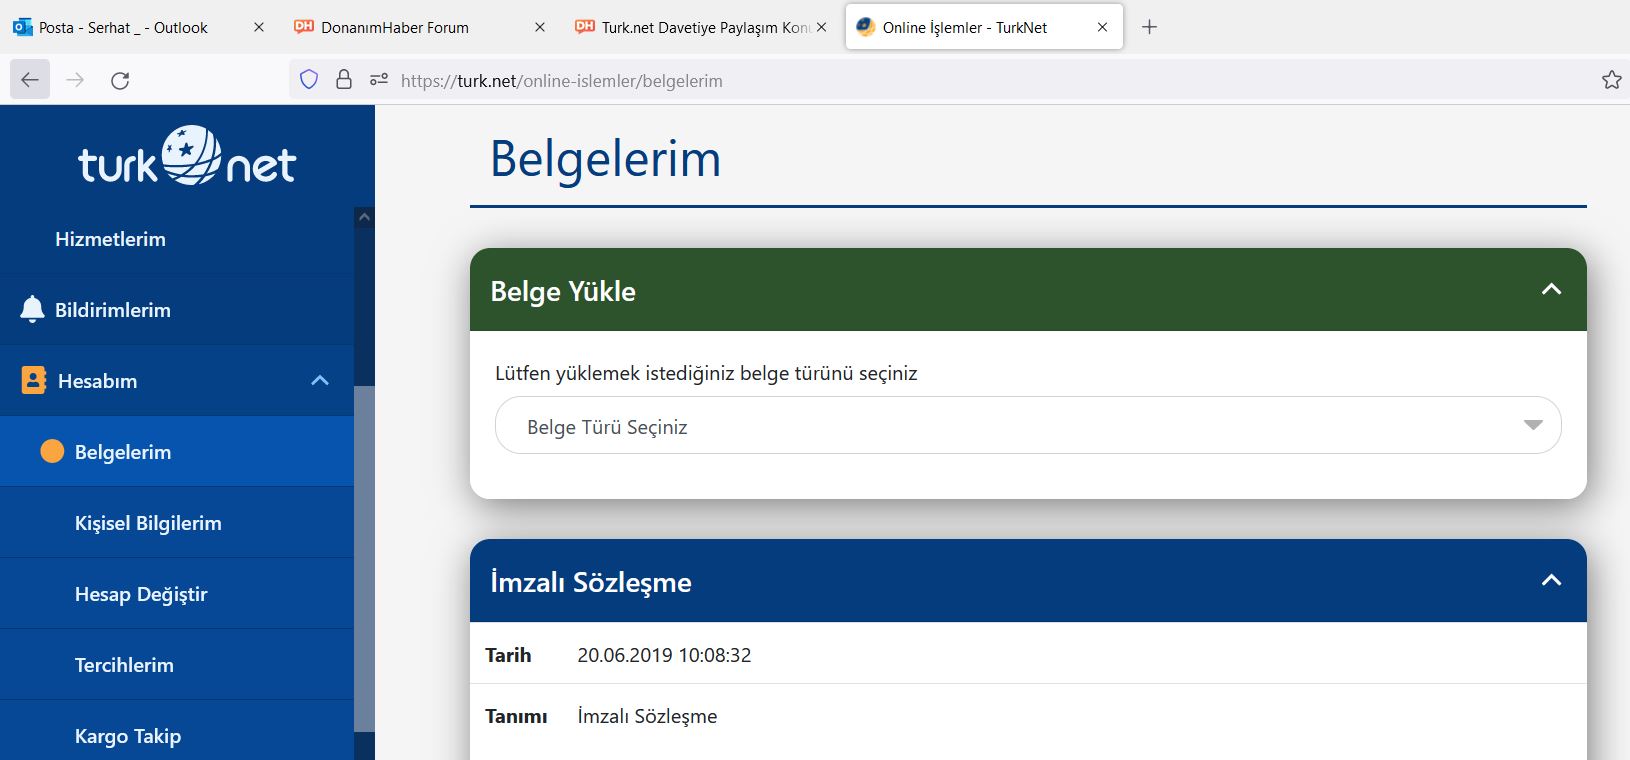Click the İmzalı Sözleşme header title
1630x760 pixels.
click(x=591, y=582)
